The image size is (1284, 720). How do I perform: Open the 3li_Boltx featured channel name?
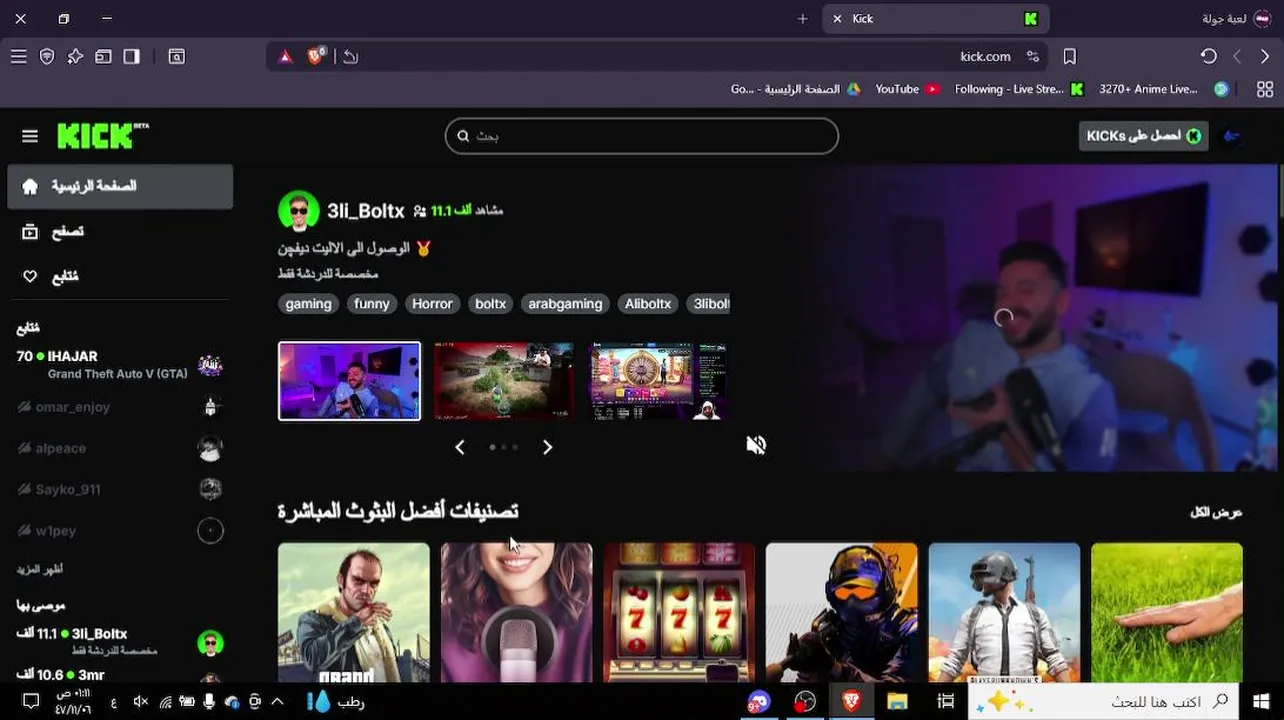[x=365, y=211]
